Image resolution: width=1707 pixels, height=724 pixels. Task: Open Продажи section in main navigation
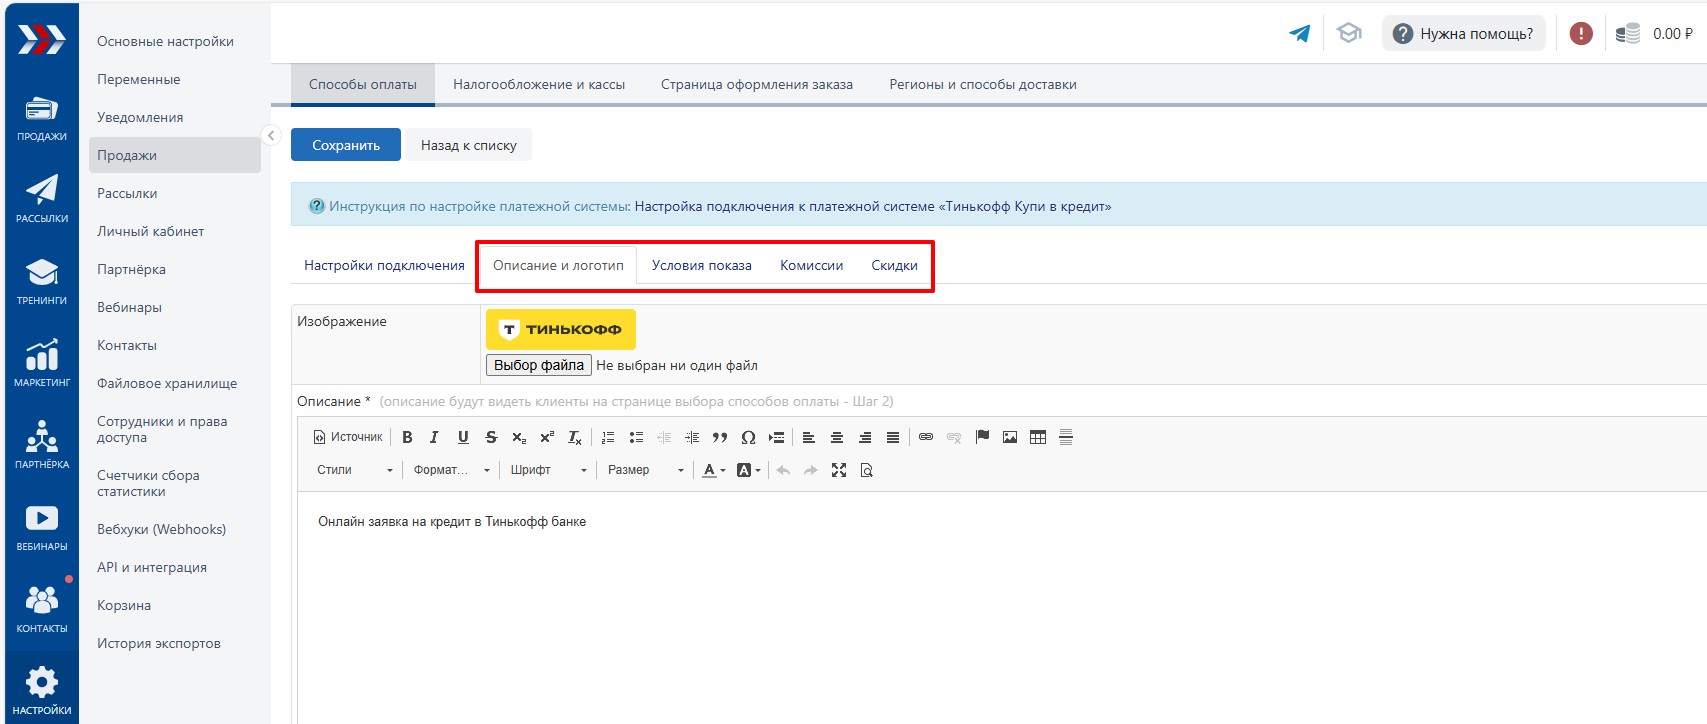click(42, 118)
